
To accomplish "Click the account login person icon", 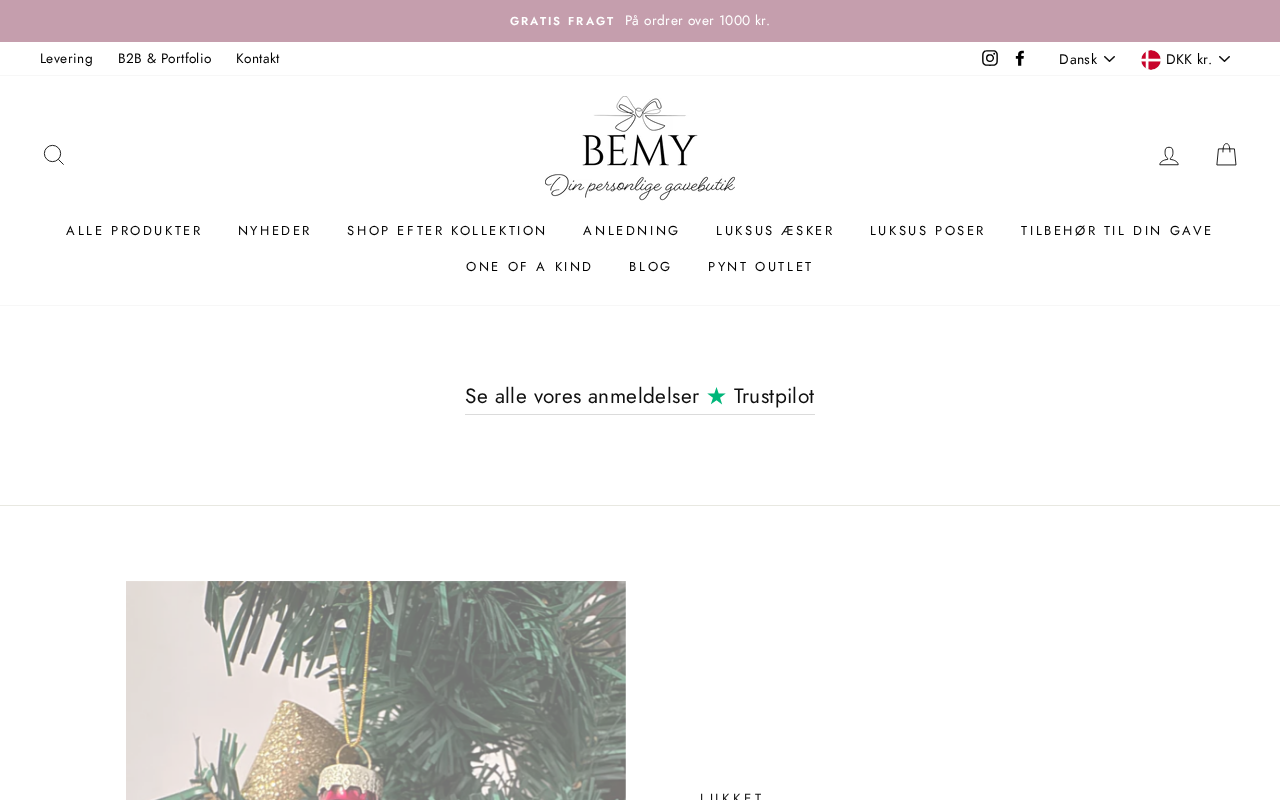I will pos(1169,155).
